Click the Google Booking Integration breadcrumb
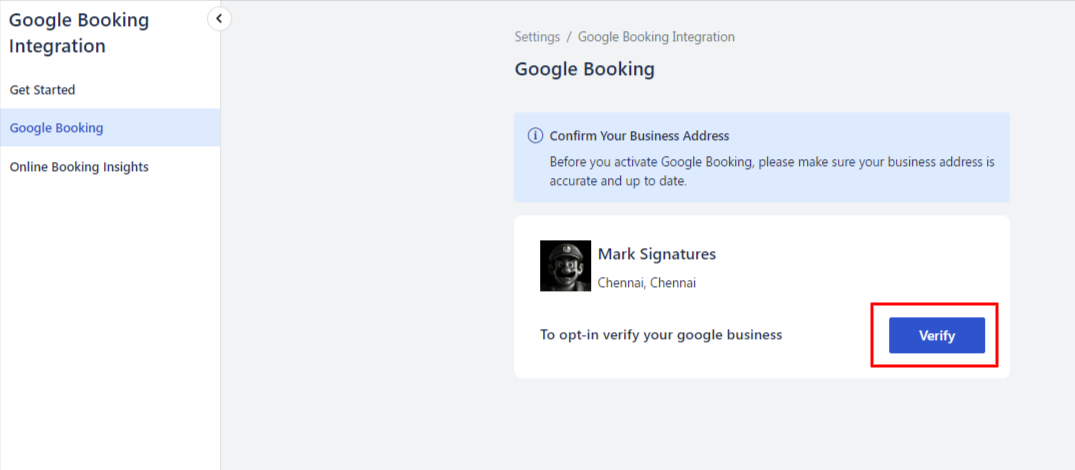1075x470 pixels. point(656,37)
